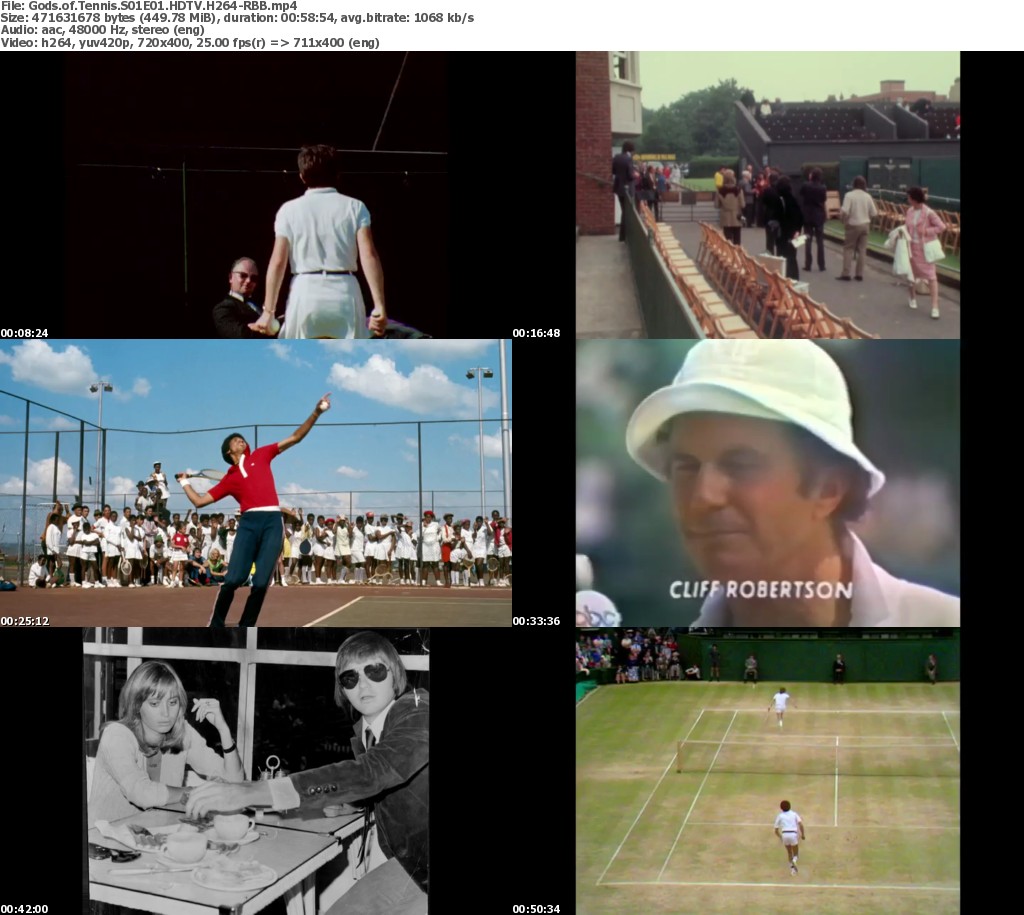The height and width of the screenshot is (915, 1024).
Task: Select the thumbnail of player serving in red shirt
Action: [256, 483]
